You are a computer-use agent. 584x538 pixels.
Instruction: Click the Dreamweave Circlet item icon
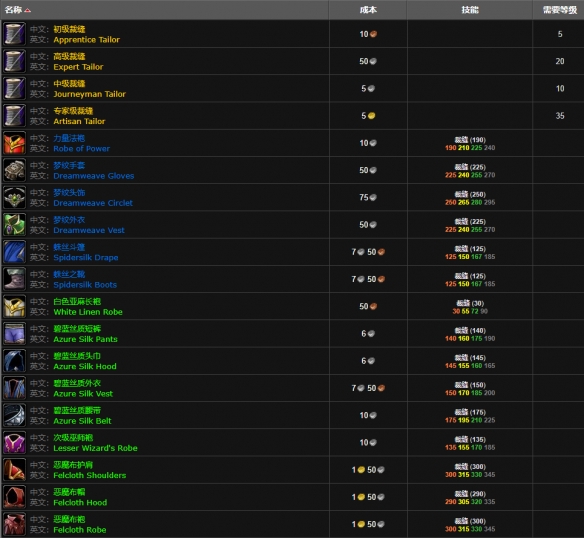(x=15, y=197)
